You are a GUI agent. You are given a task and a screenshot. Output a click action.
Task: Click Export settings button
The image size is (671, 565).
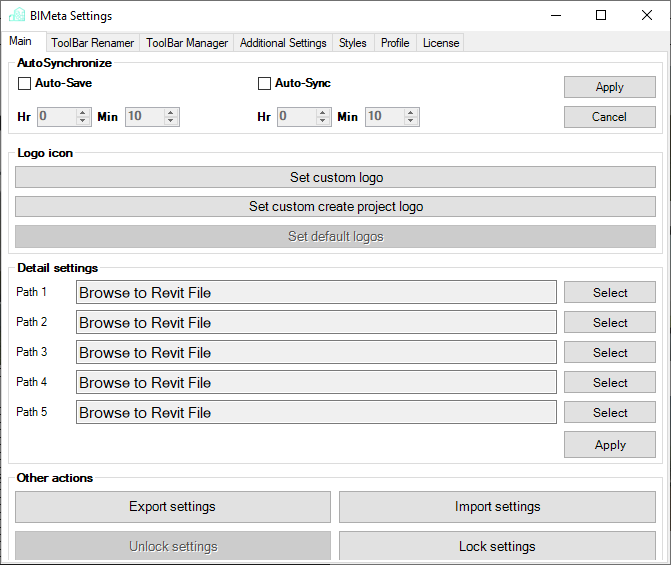[172, 507]
